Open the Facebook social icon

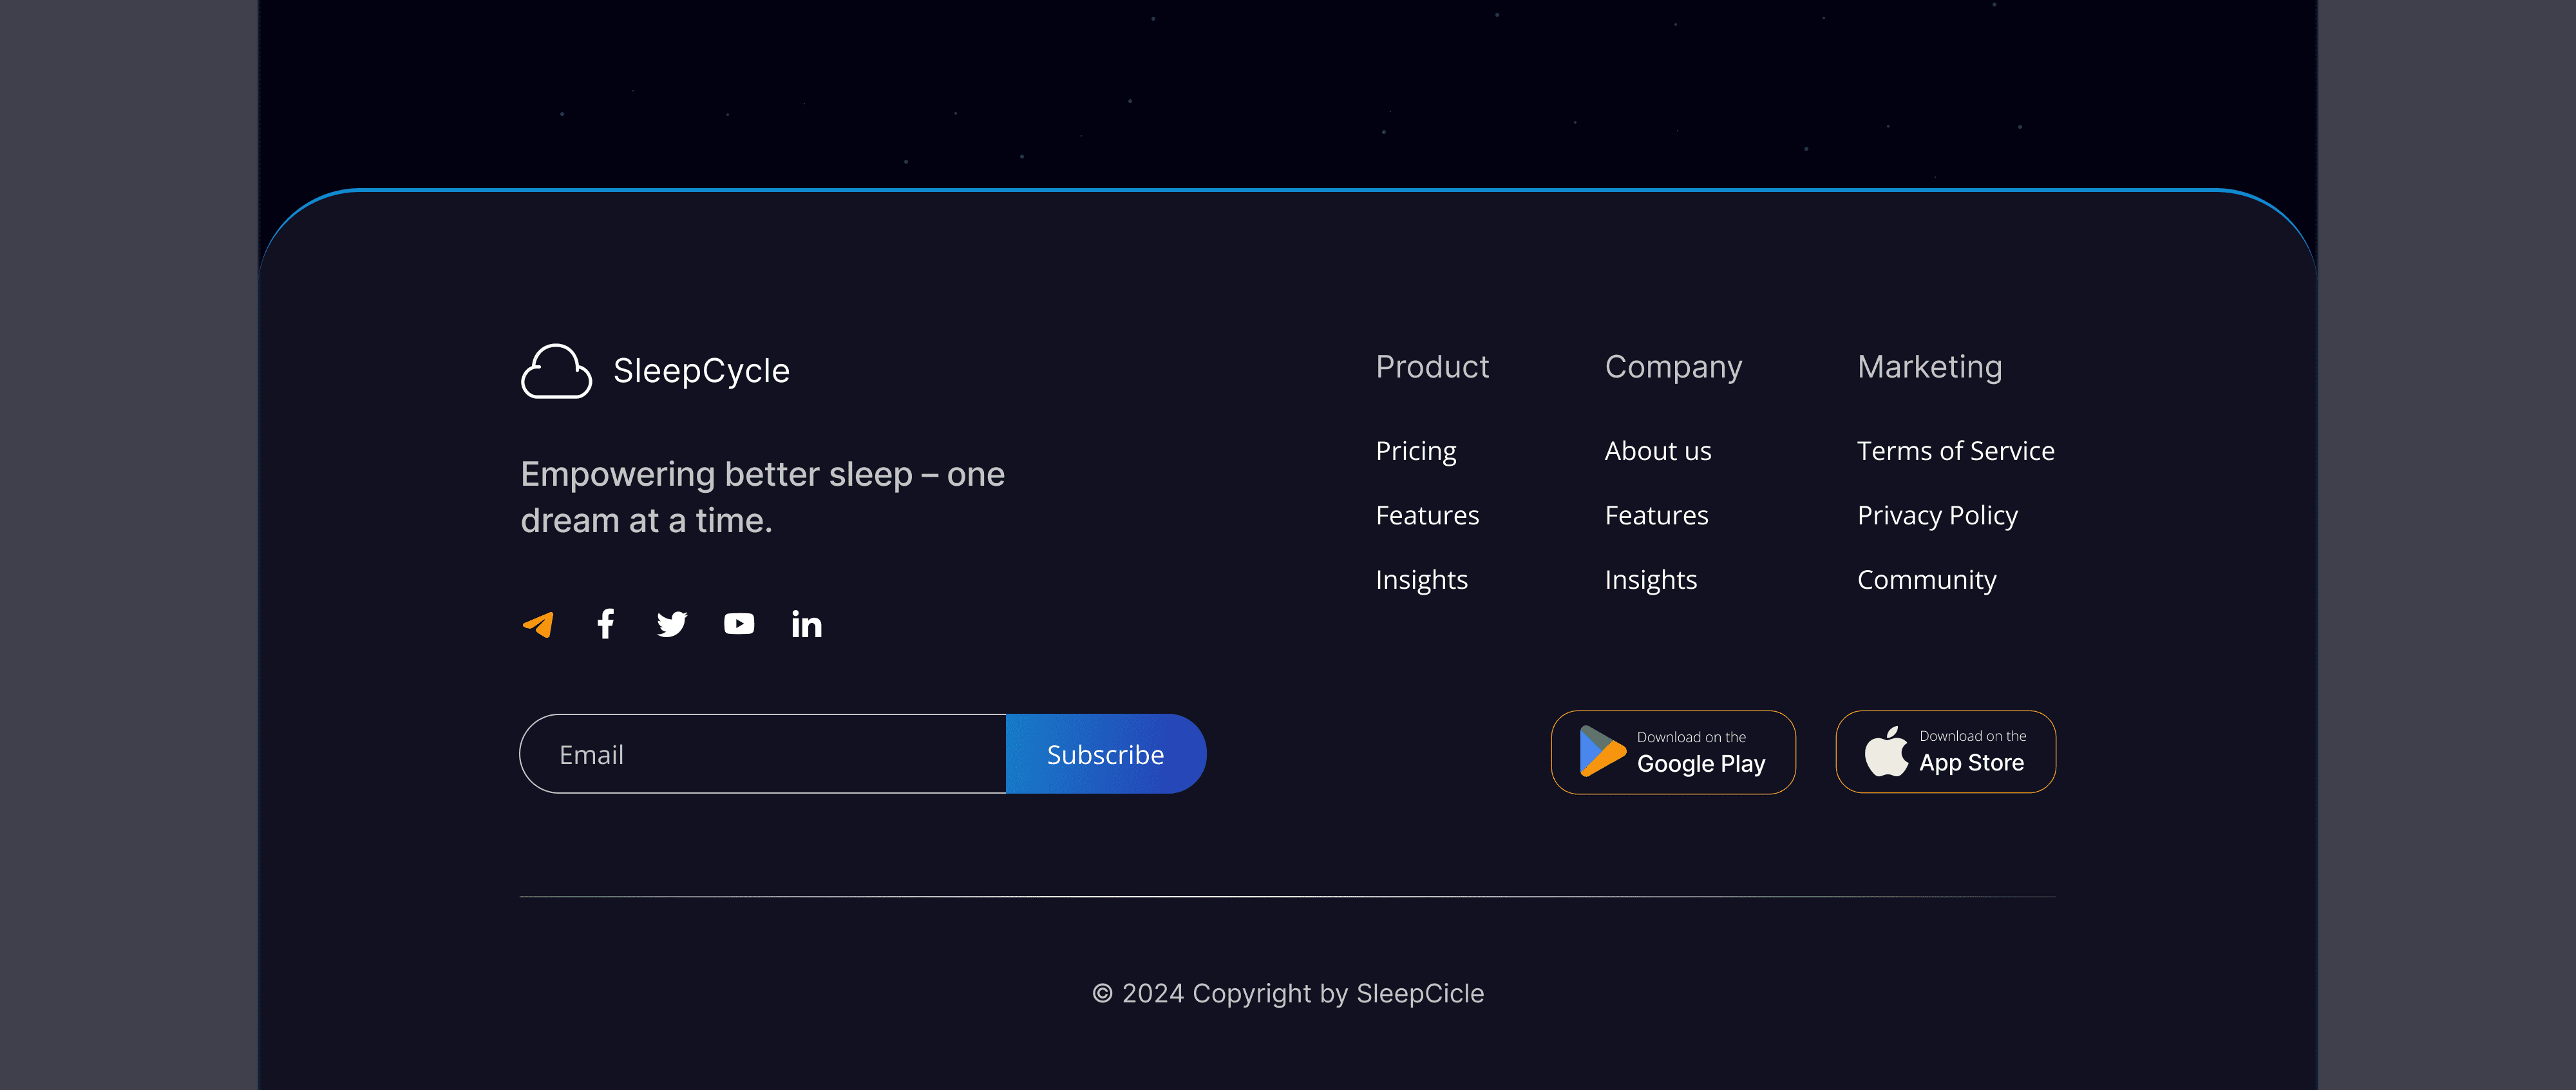tap(605, 624)
